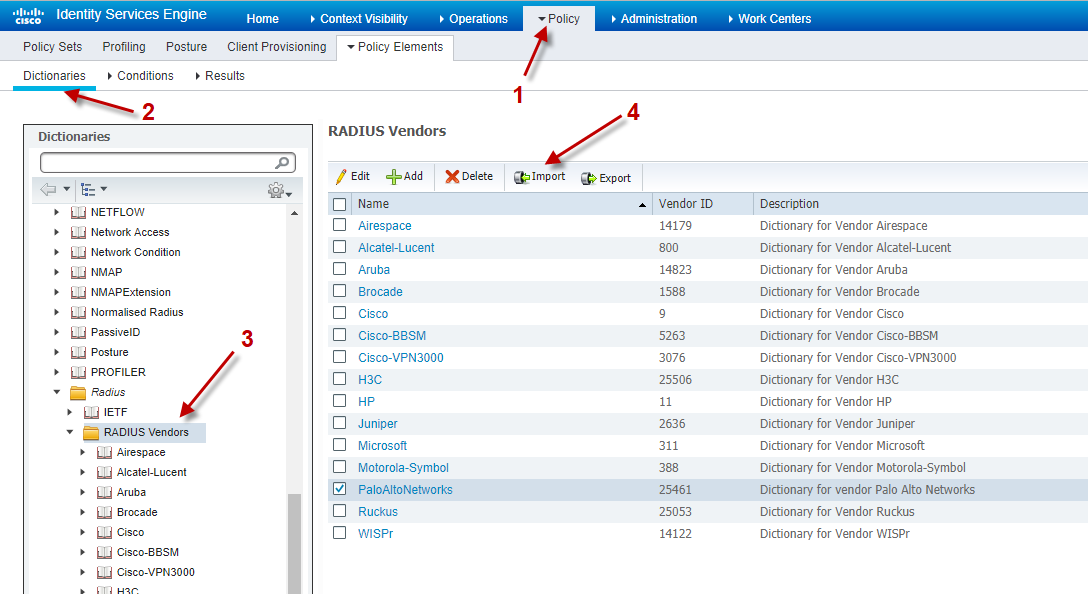Check the Alcatel-Lucent row checkbox

pos(339,247)
